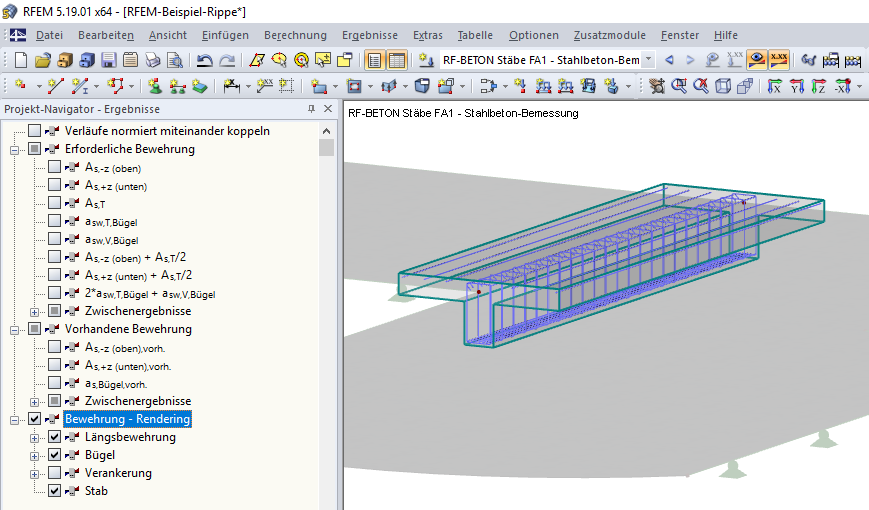Click the Save floppy disk icon
This screenshot has height=510, width=869.
click(x=109, y=60)
